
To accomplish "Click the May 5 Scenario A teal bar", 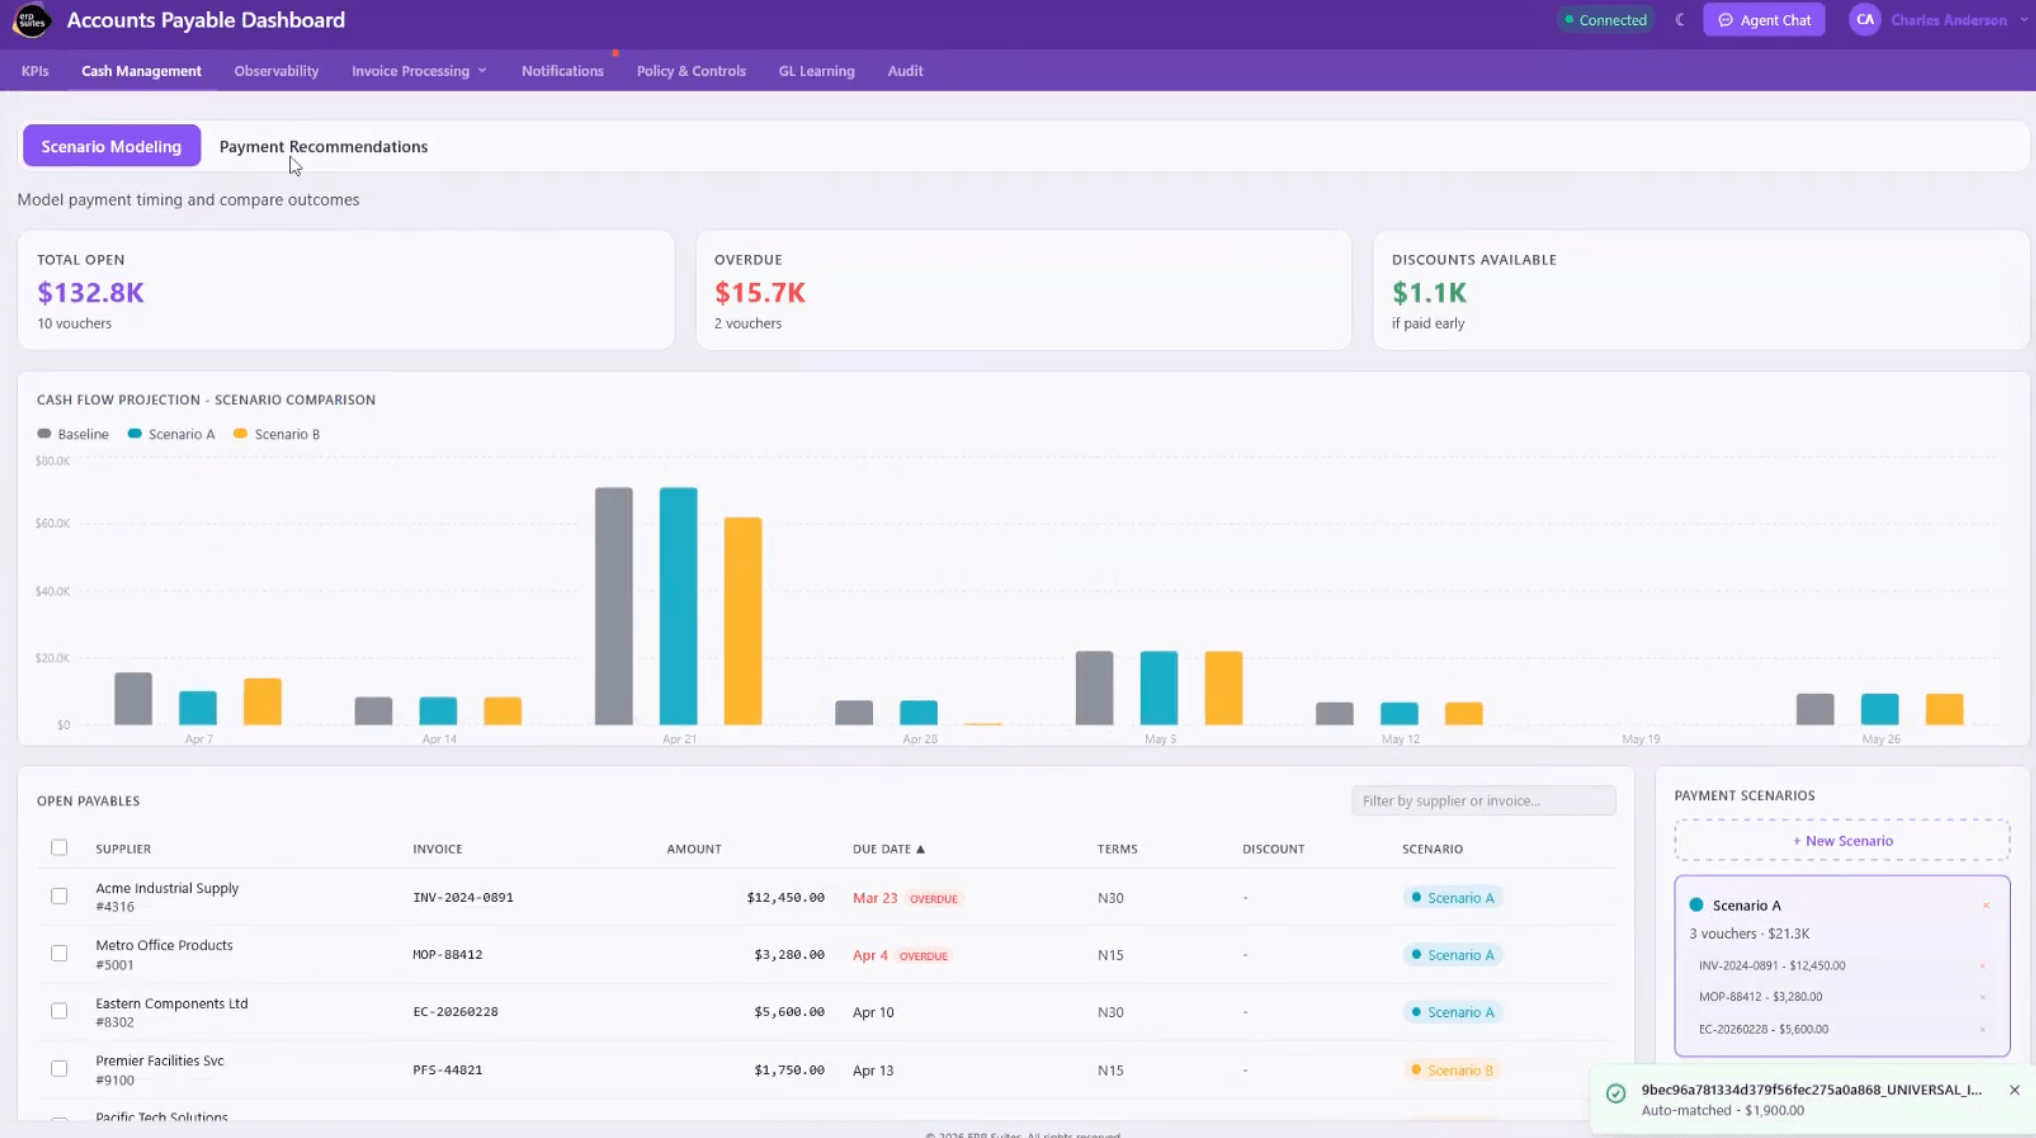I will coord(1159,688).
